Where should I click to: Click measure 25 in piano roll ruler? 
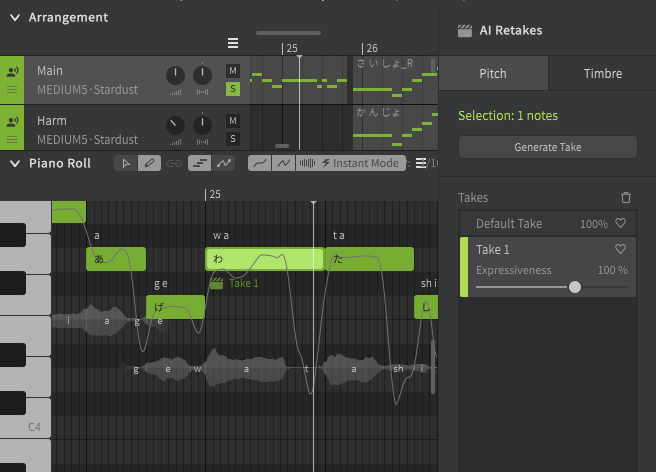[x=213, y=195]
